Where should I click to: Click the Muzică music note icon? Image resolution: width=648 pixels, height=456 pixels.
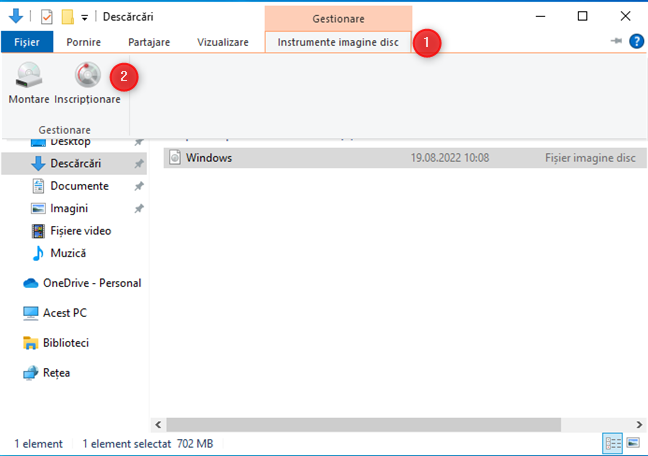[38, 253]
